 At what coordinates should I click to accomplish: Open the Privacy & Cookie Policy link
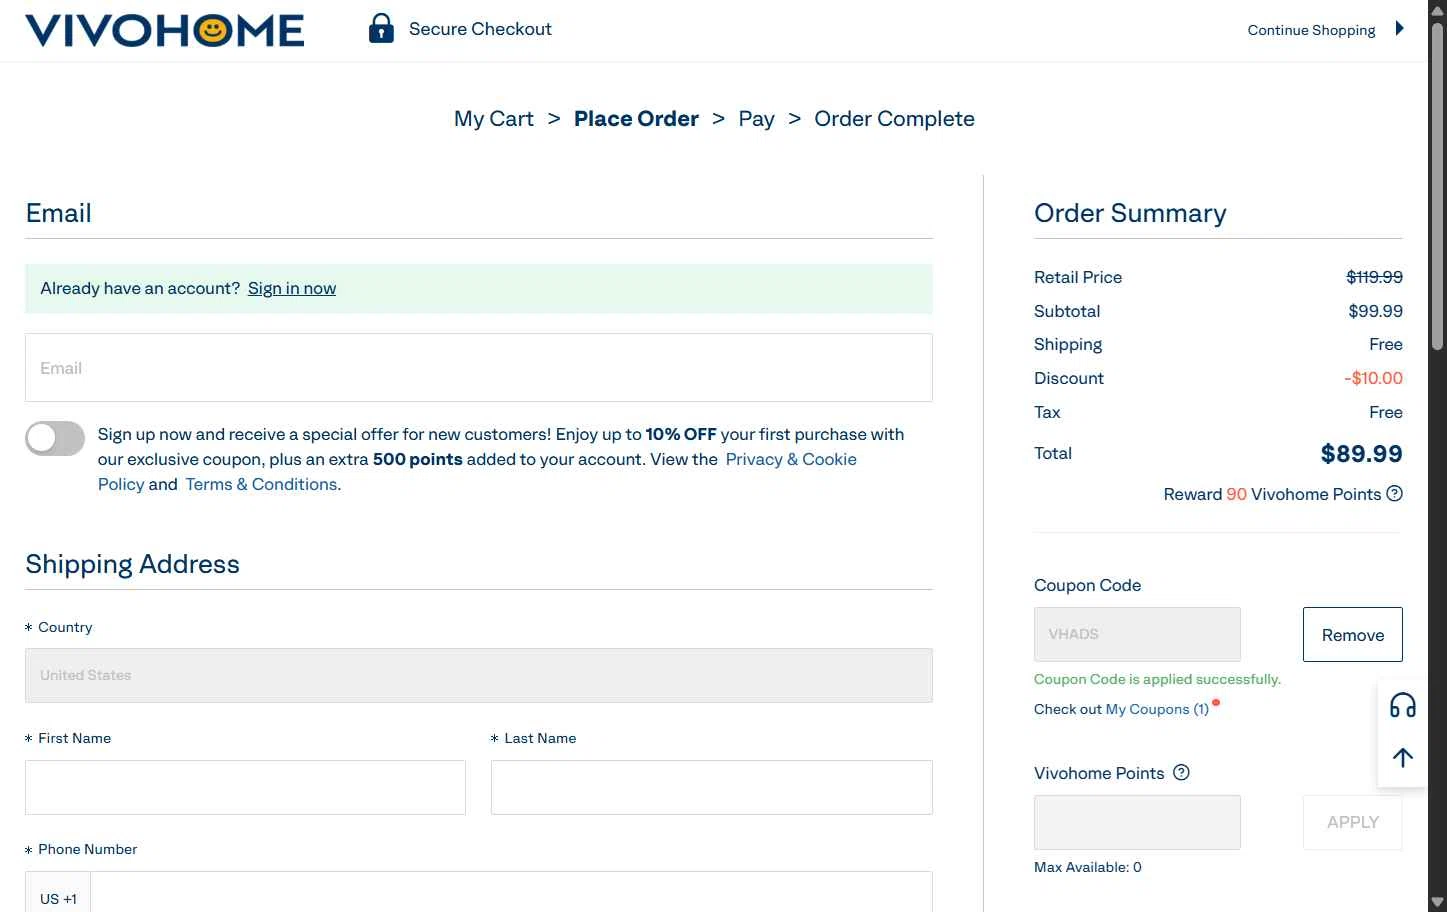tap(791, 459)
